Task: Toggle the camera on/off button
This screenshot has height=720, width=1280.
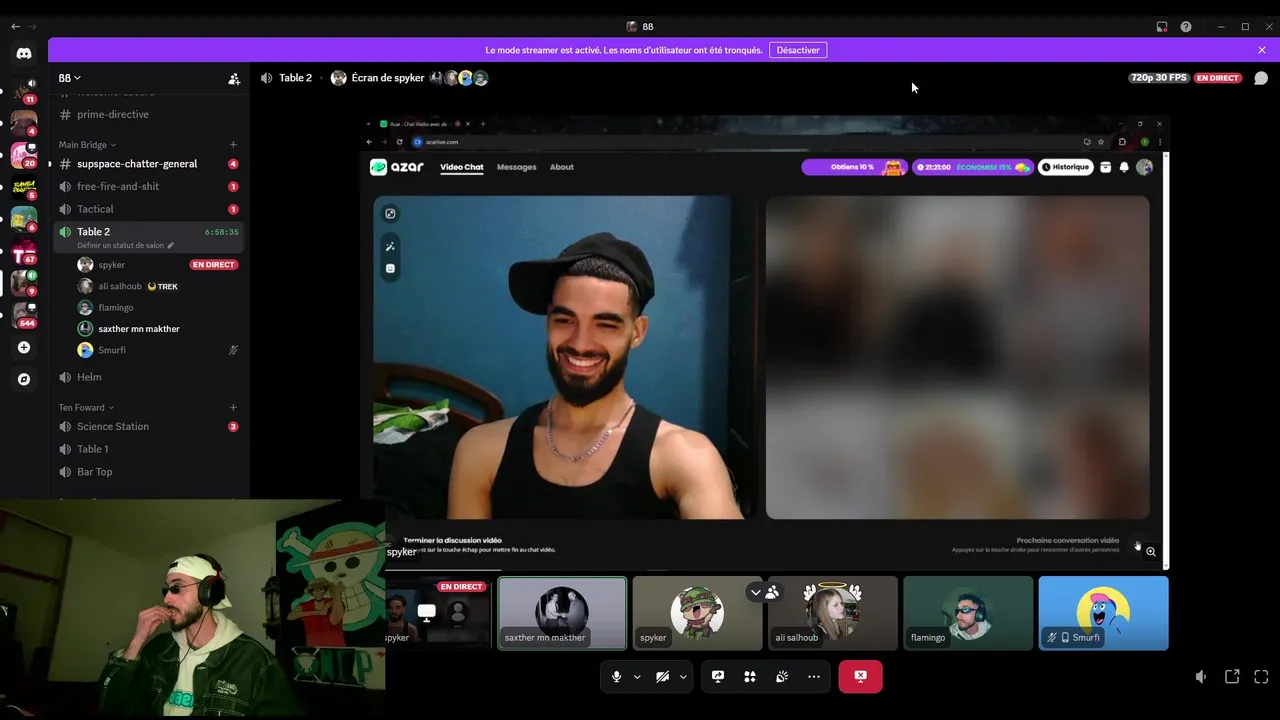Action: click(662, 677)
